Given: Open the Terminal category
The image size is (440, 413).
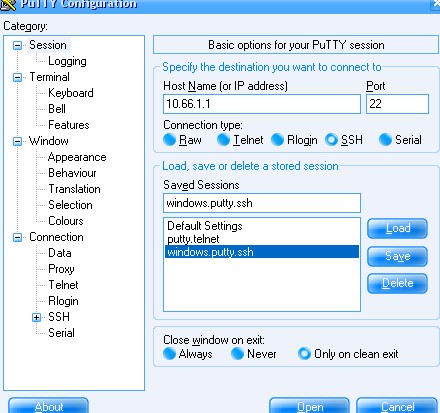Looking at the screenshot, I should (49, 77).
